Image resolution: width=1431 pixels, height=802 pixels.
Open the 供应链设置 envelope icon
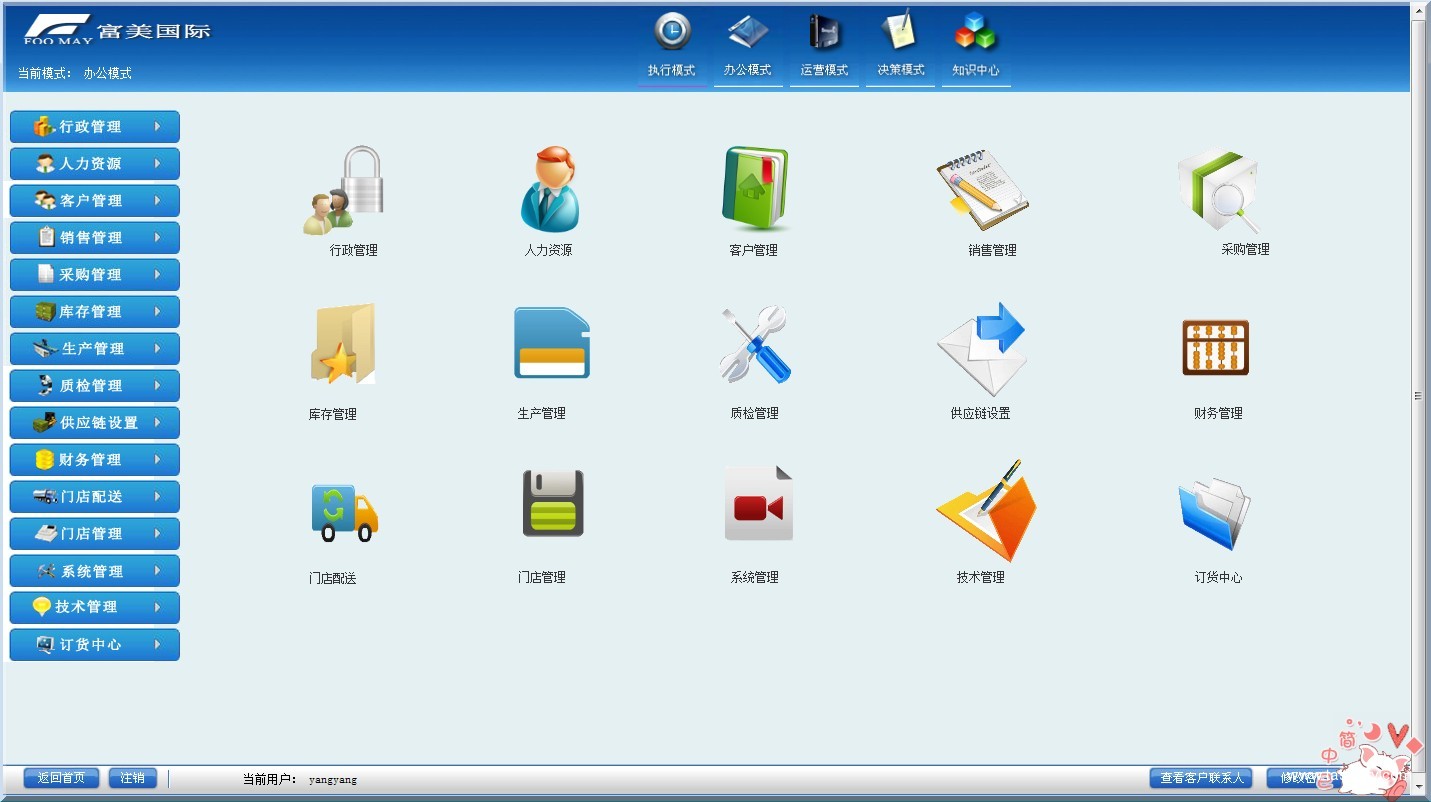982,349
